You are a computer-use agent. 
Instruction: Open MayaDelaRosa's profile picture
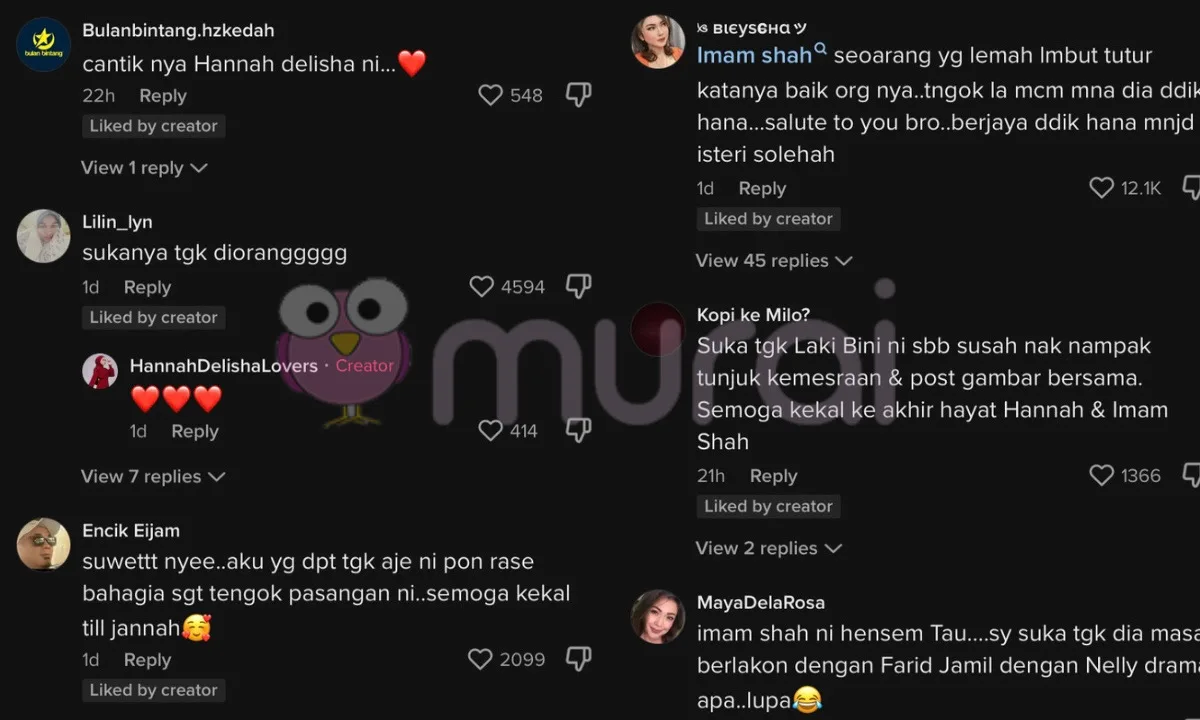click(x=658, y=616)
